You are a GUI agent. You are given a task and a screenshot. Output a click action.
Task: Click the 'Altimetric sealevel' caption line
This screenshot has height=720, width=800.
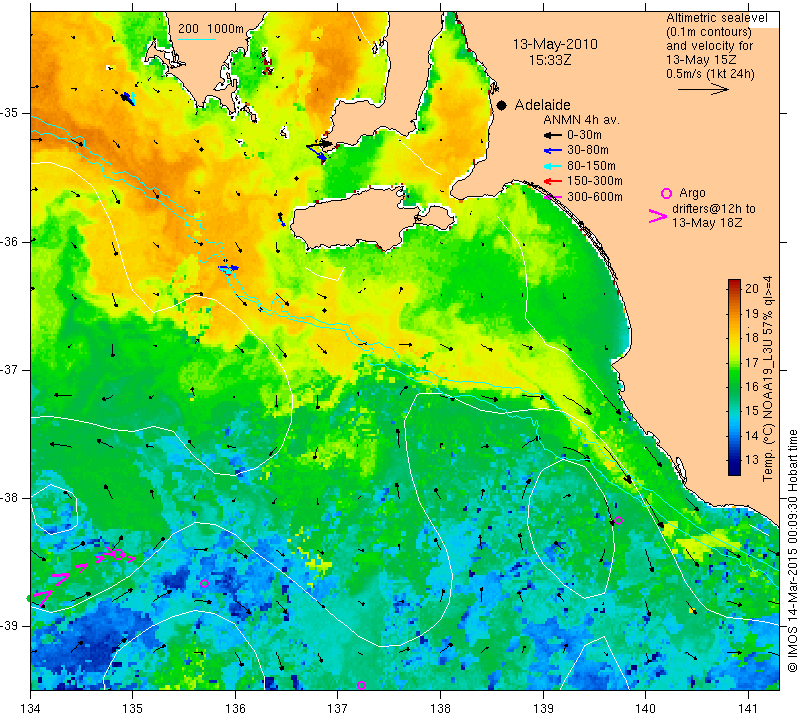click(x=717, y=18)
